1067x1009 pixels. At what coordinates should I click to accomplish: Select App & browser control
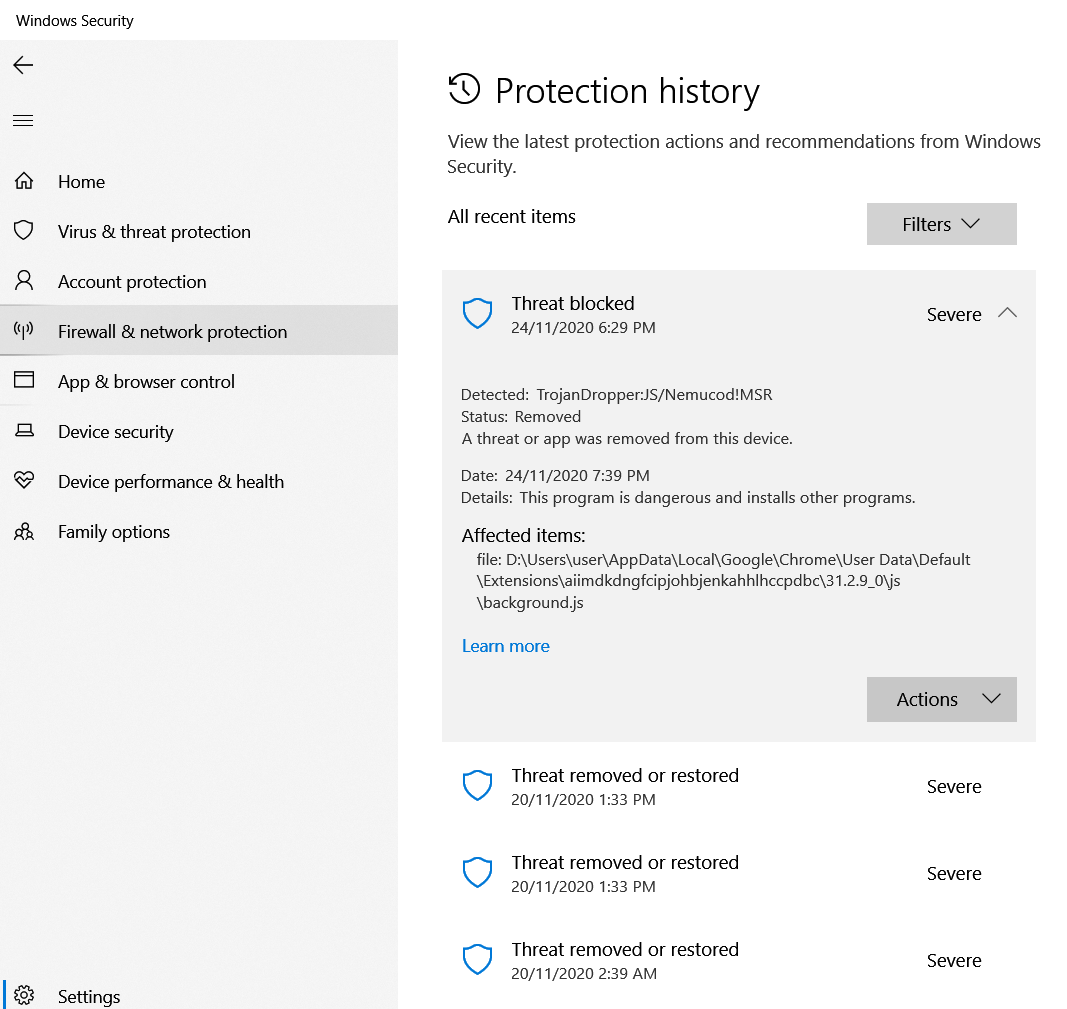(x=199, y=382)
